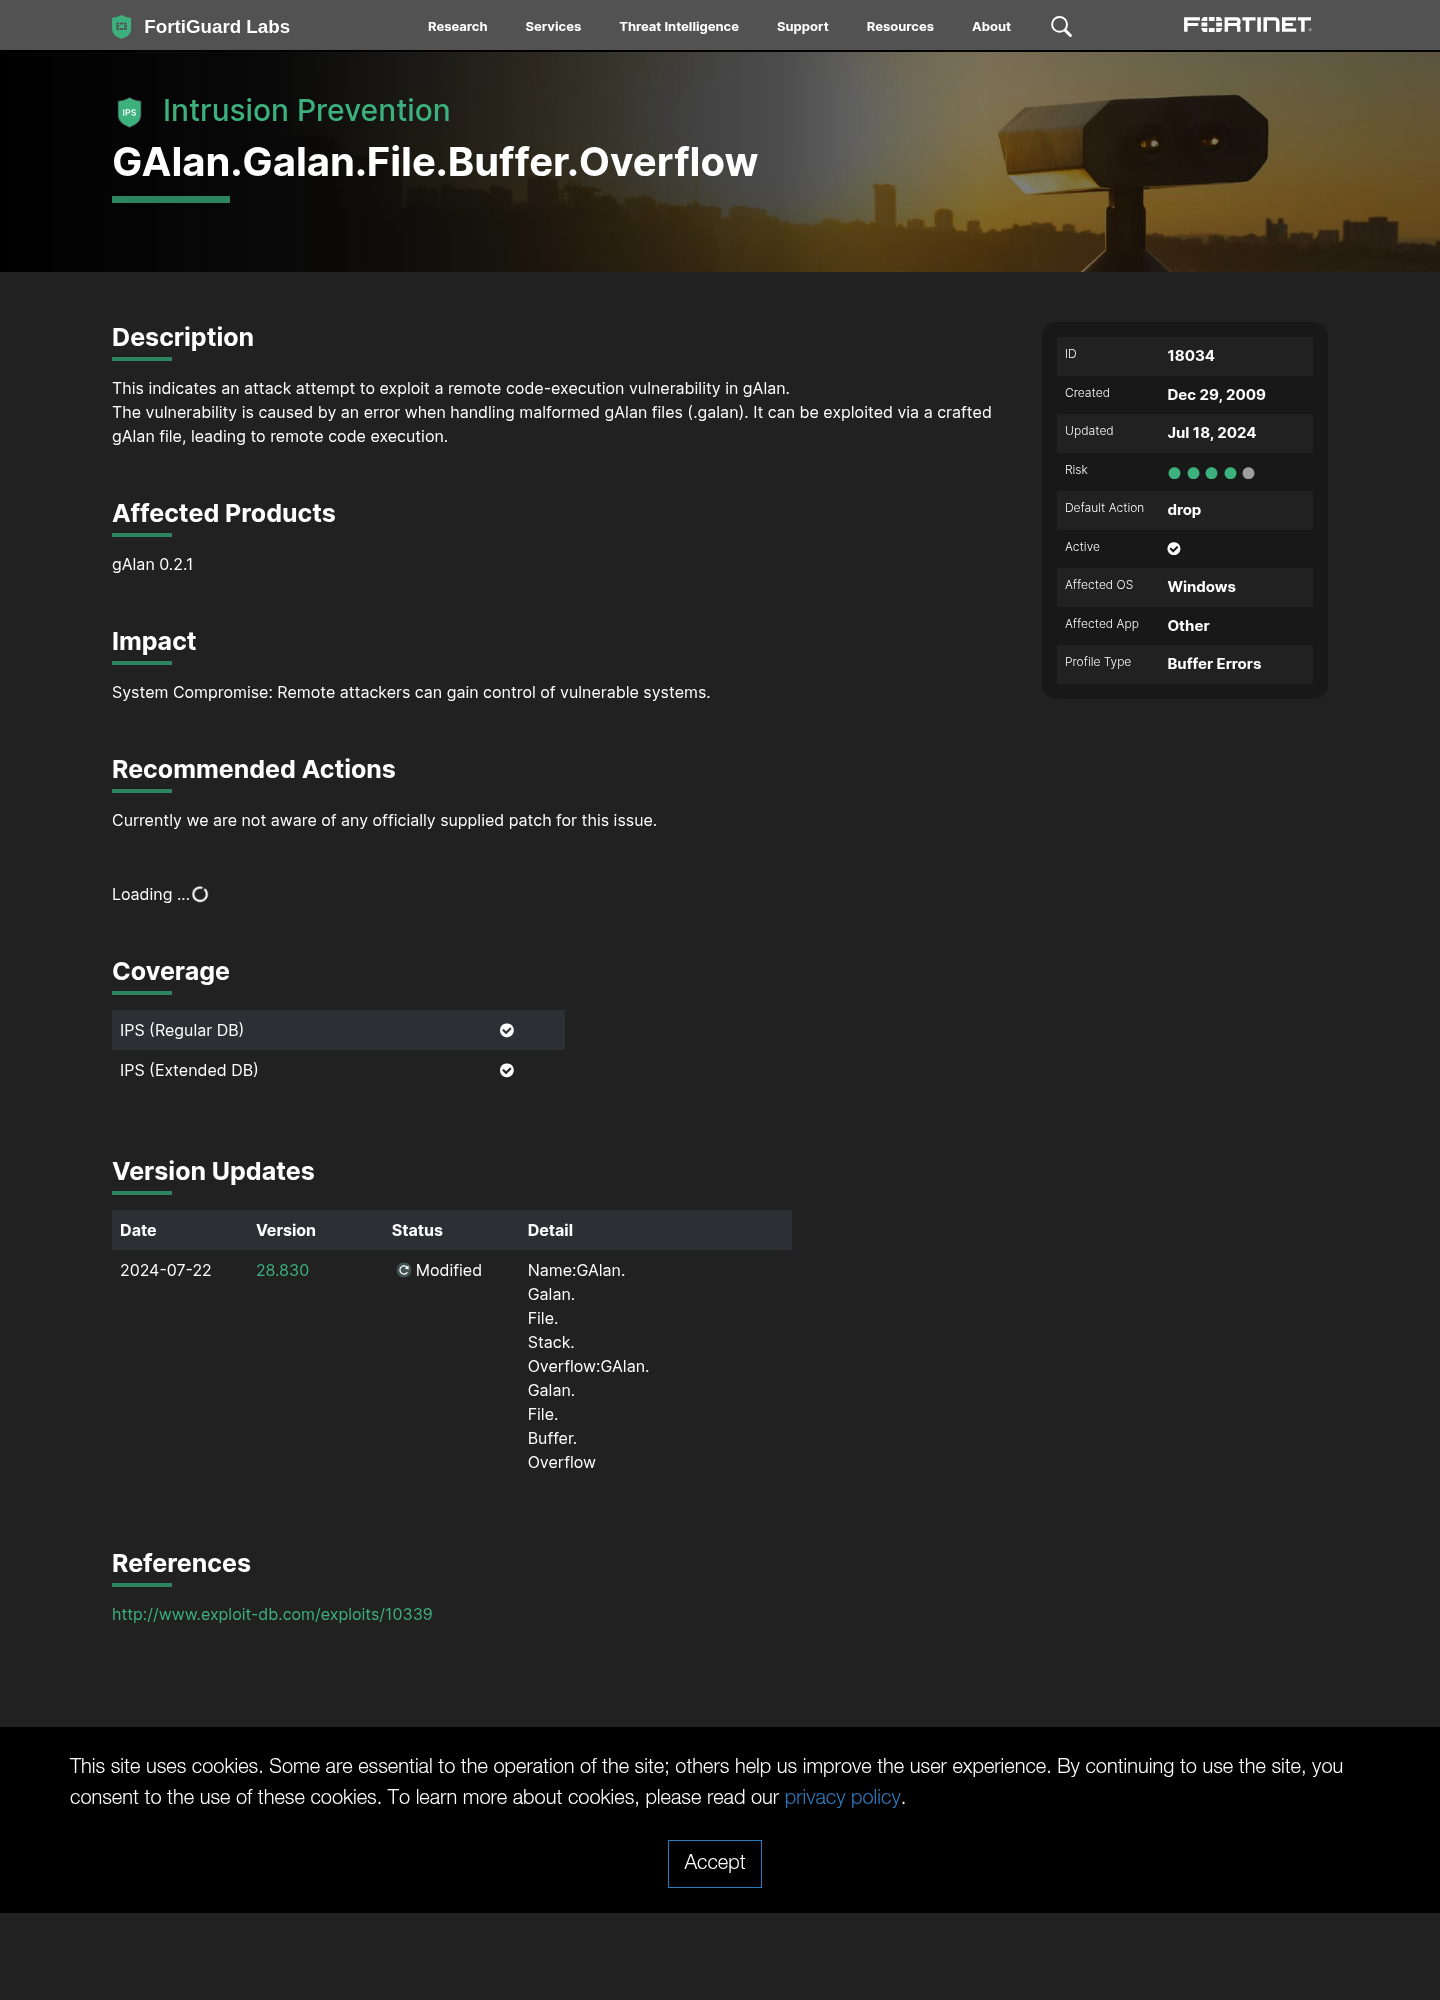The width and height of the screenshot is (1440, 2000).
Task: Open the exploit-db reference link
Action: tap(272, 1614)
